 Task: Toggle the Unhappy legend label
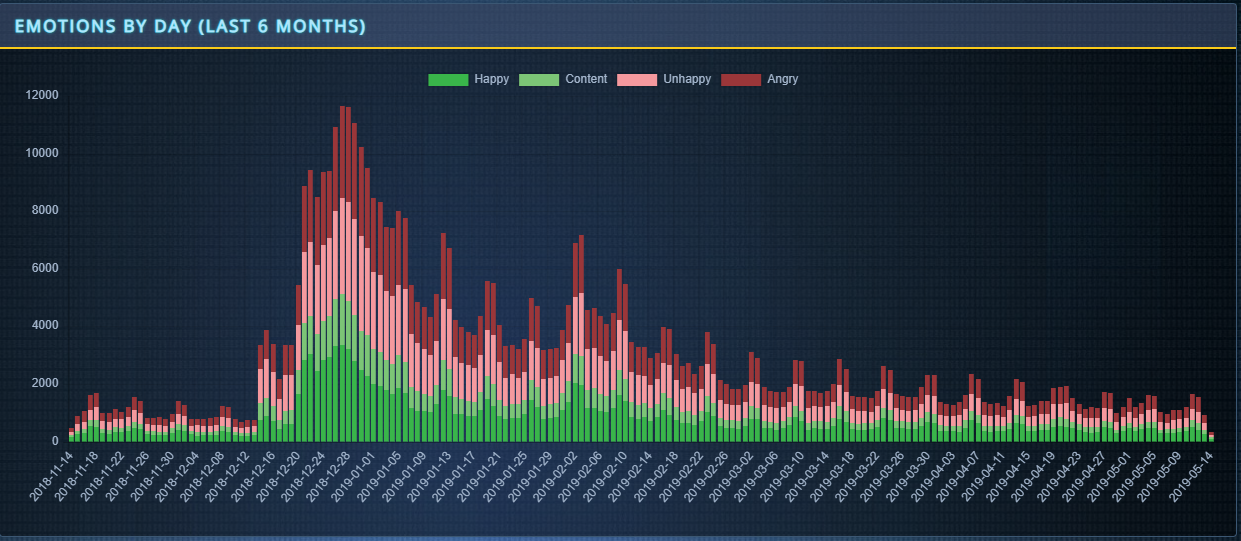[687, 79]
